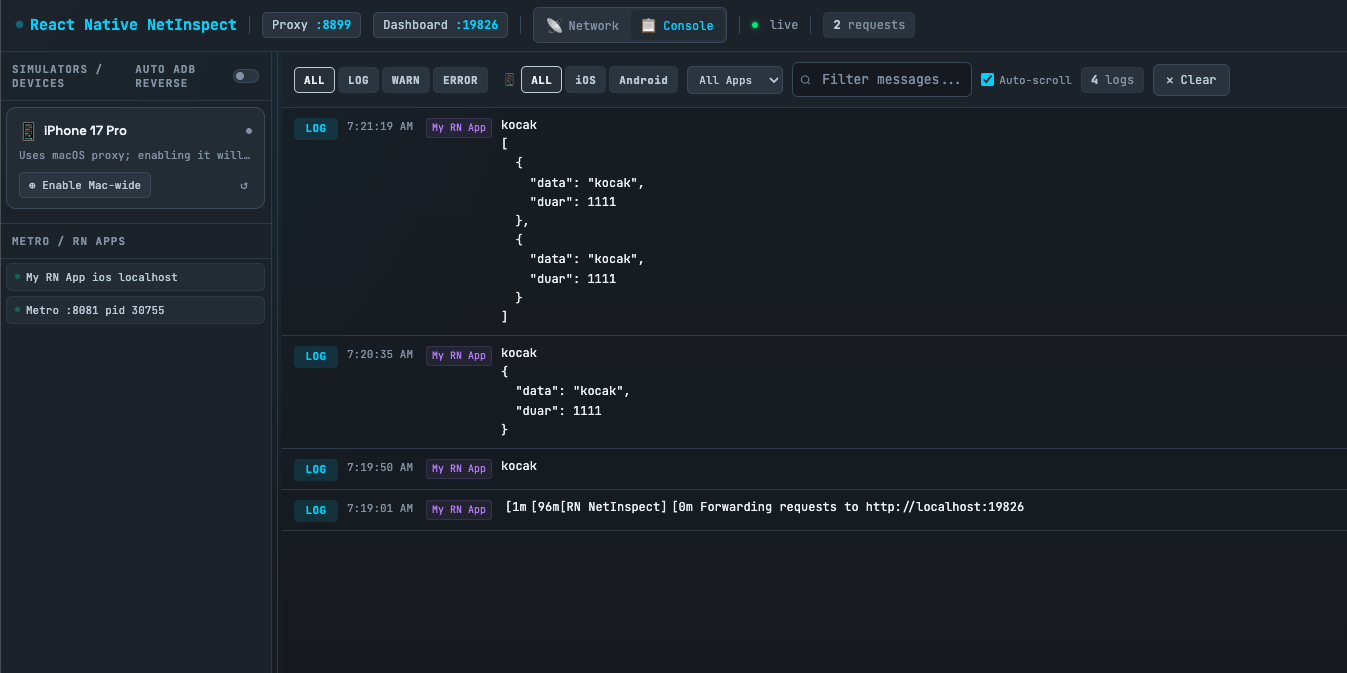Click the Proxy :8899 badge

(x=312, y=25)
